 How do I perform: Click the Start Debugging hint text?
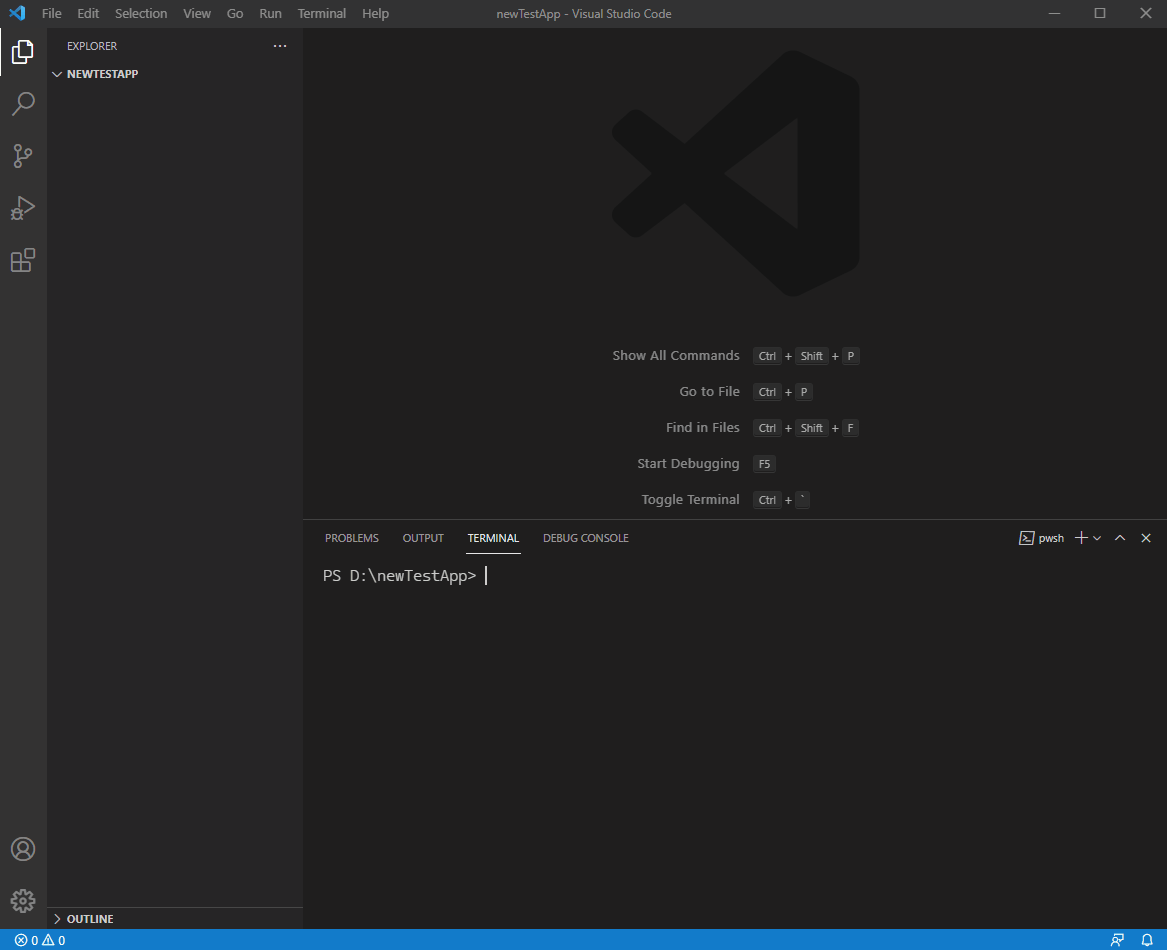pyautogui.click(x=688, y=464)
